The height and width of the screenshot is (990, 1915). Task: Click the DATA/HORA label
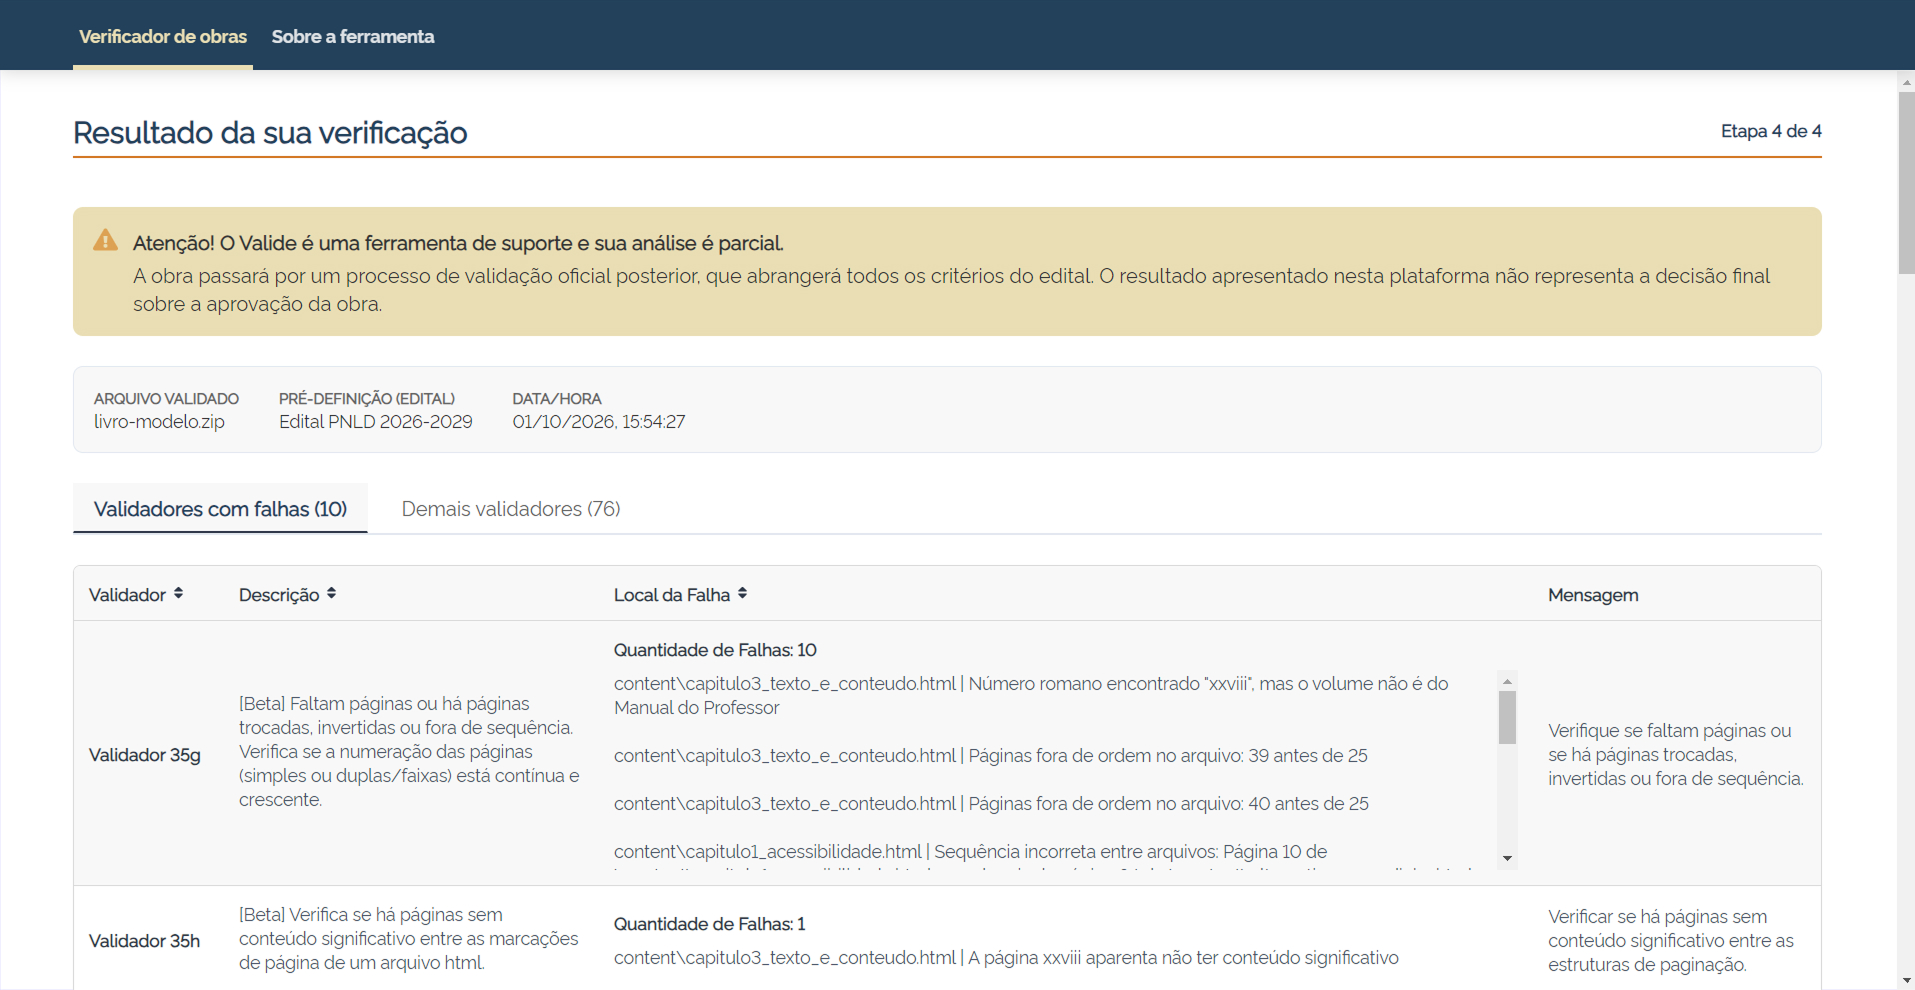click(557, 398)
